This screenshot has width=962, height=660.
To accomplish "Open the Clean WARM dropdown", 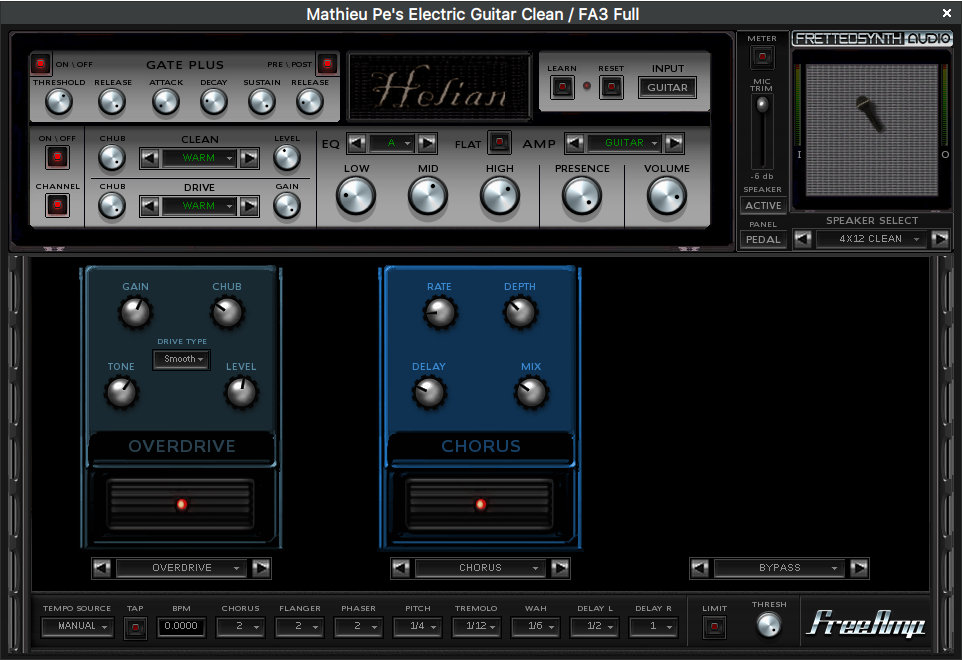I will [x=199, y=158].
